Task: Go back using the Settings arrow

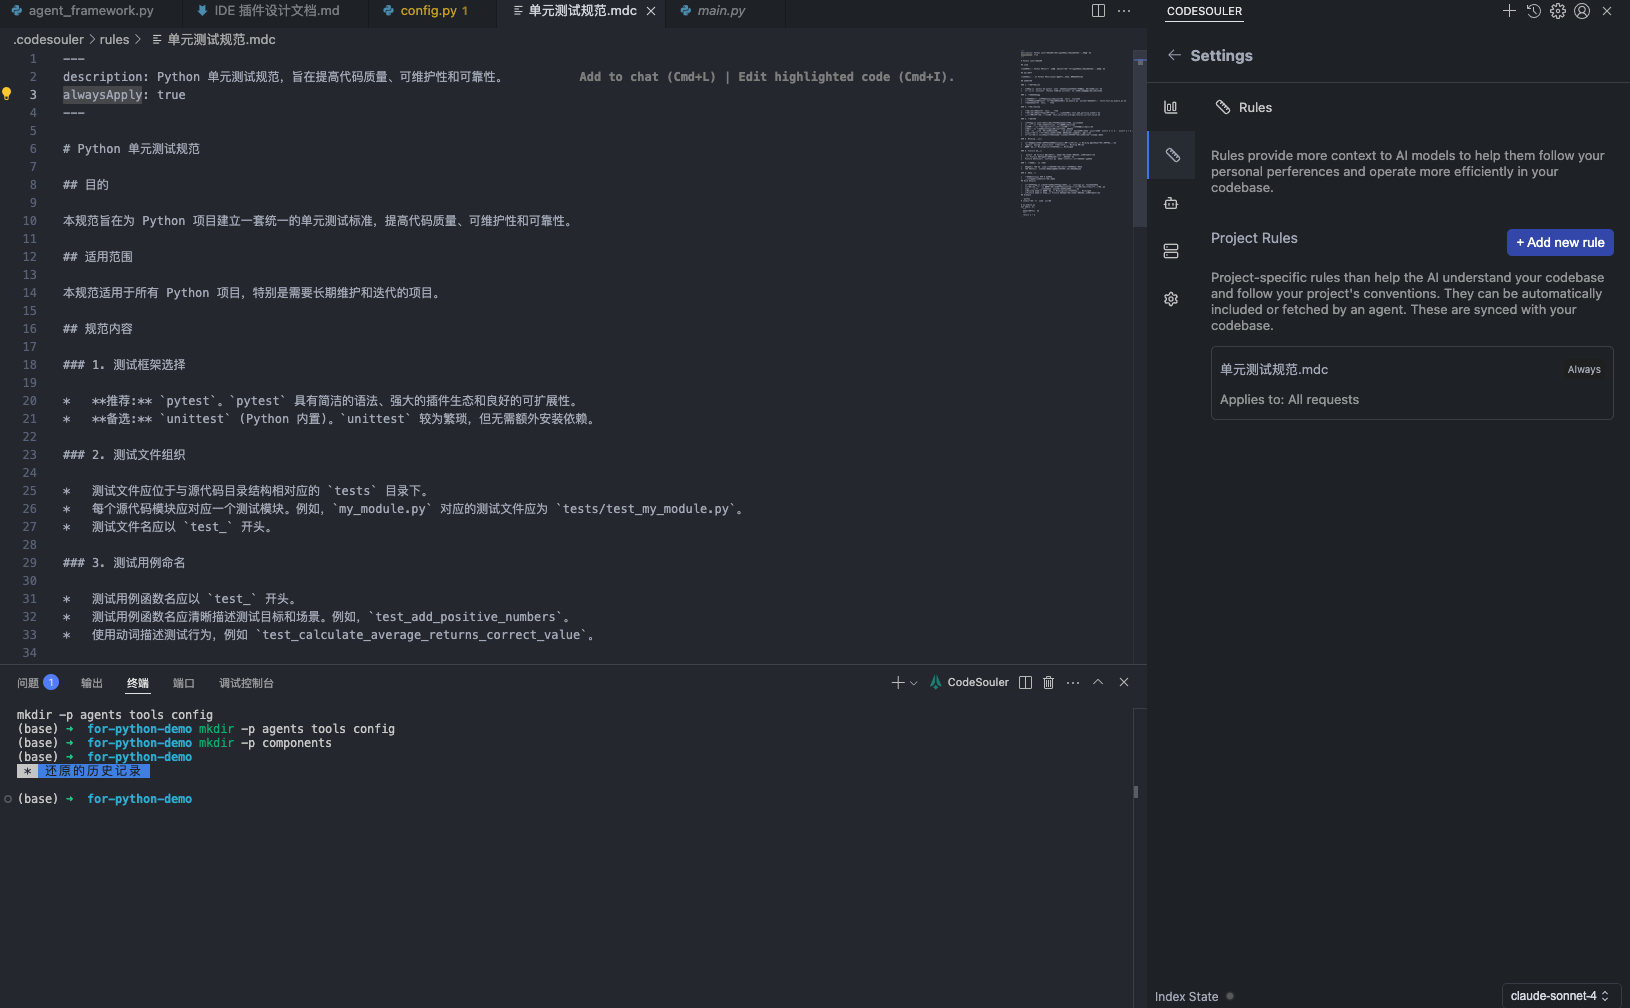Action: [x=1174, y=55]
